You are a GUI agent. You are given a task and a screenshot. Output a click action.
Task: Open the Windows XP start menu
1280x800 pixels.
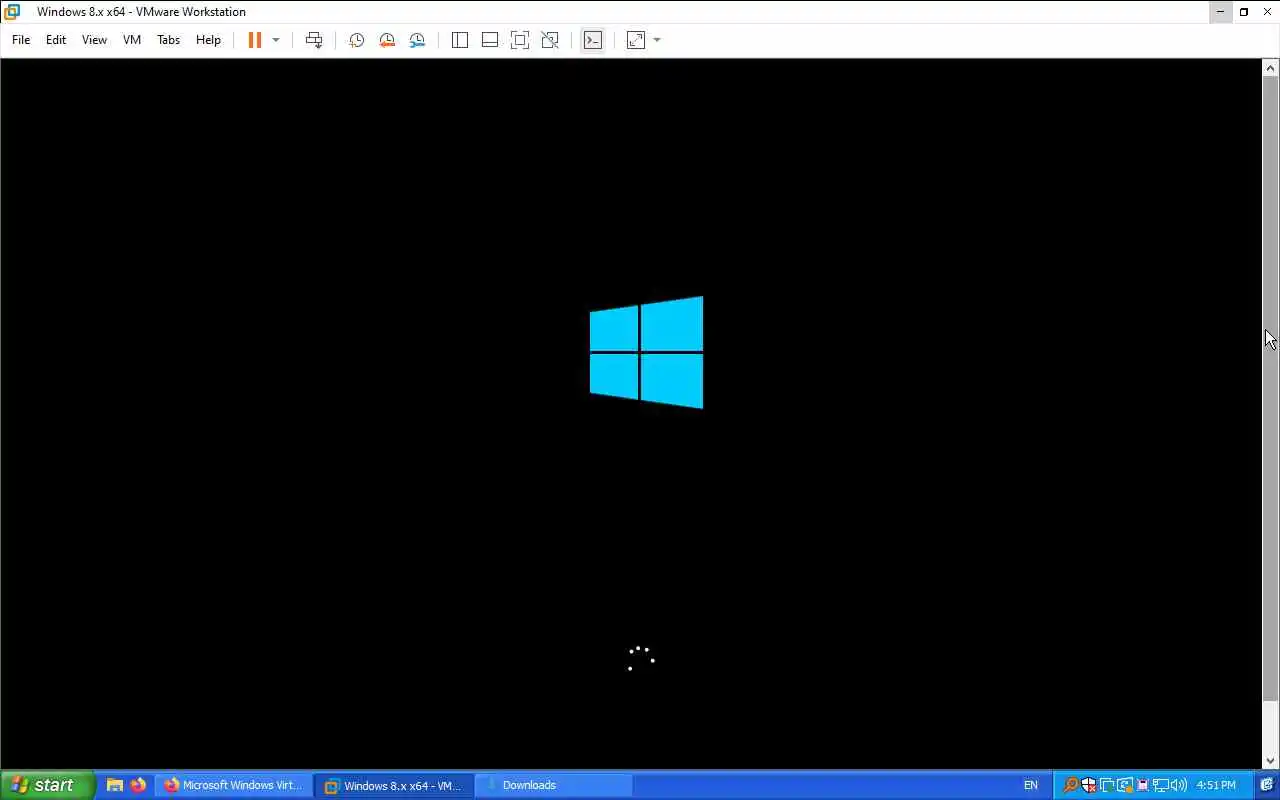click(48, 785)
